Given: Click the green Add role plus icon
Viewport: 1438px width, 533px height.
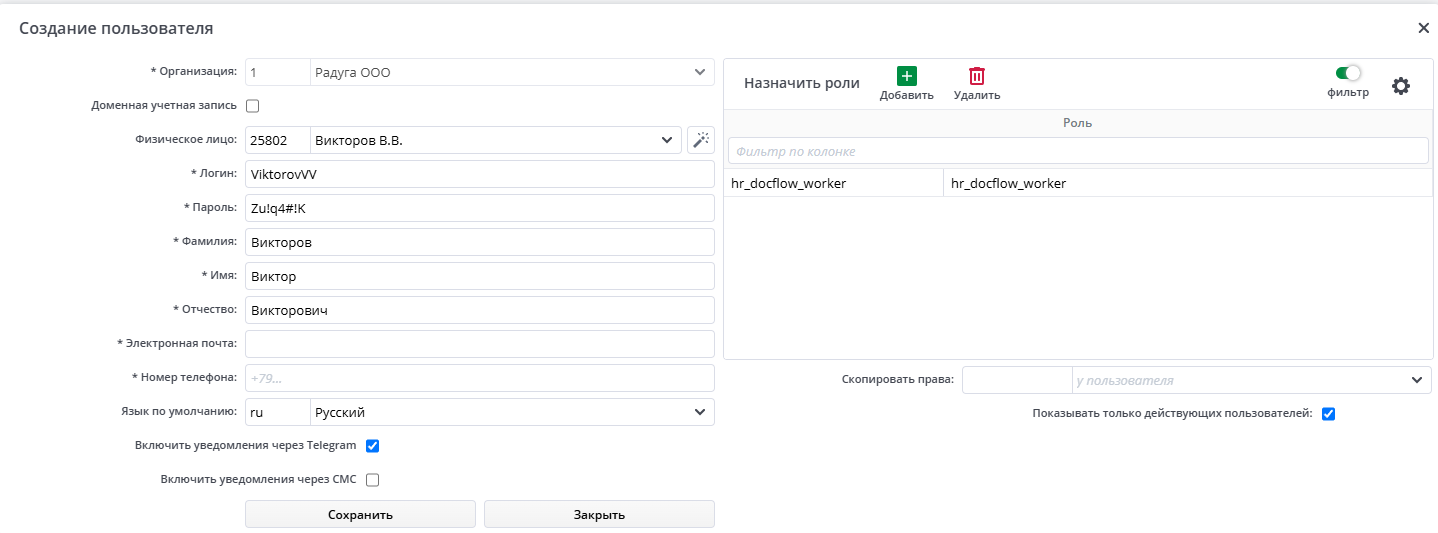Looking at the screenshot, I should [x=907, y=75].
